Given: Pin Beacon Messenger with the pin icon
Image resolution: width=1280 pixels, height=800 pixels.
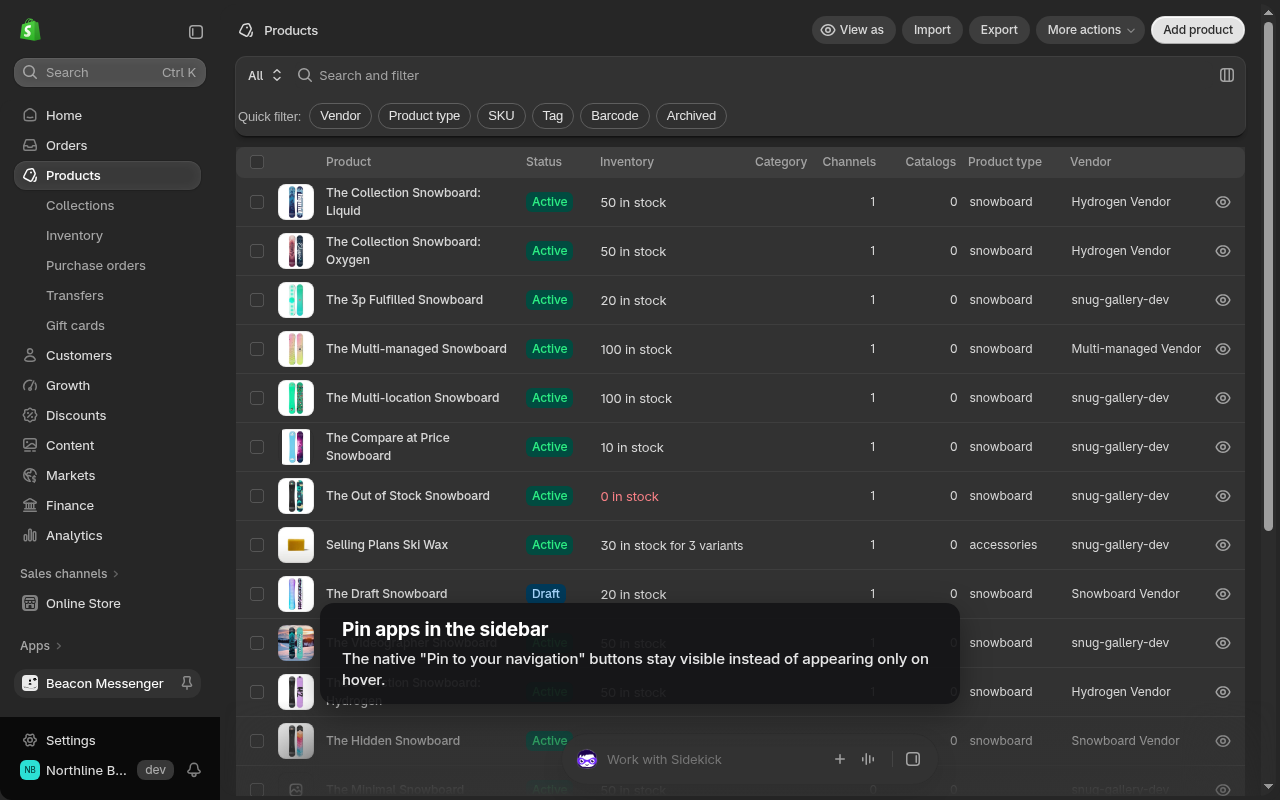Looking at the screenshot, I should tap(186, 683).
